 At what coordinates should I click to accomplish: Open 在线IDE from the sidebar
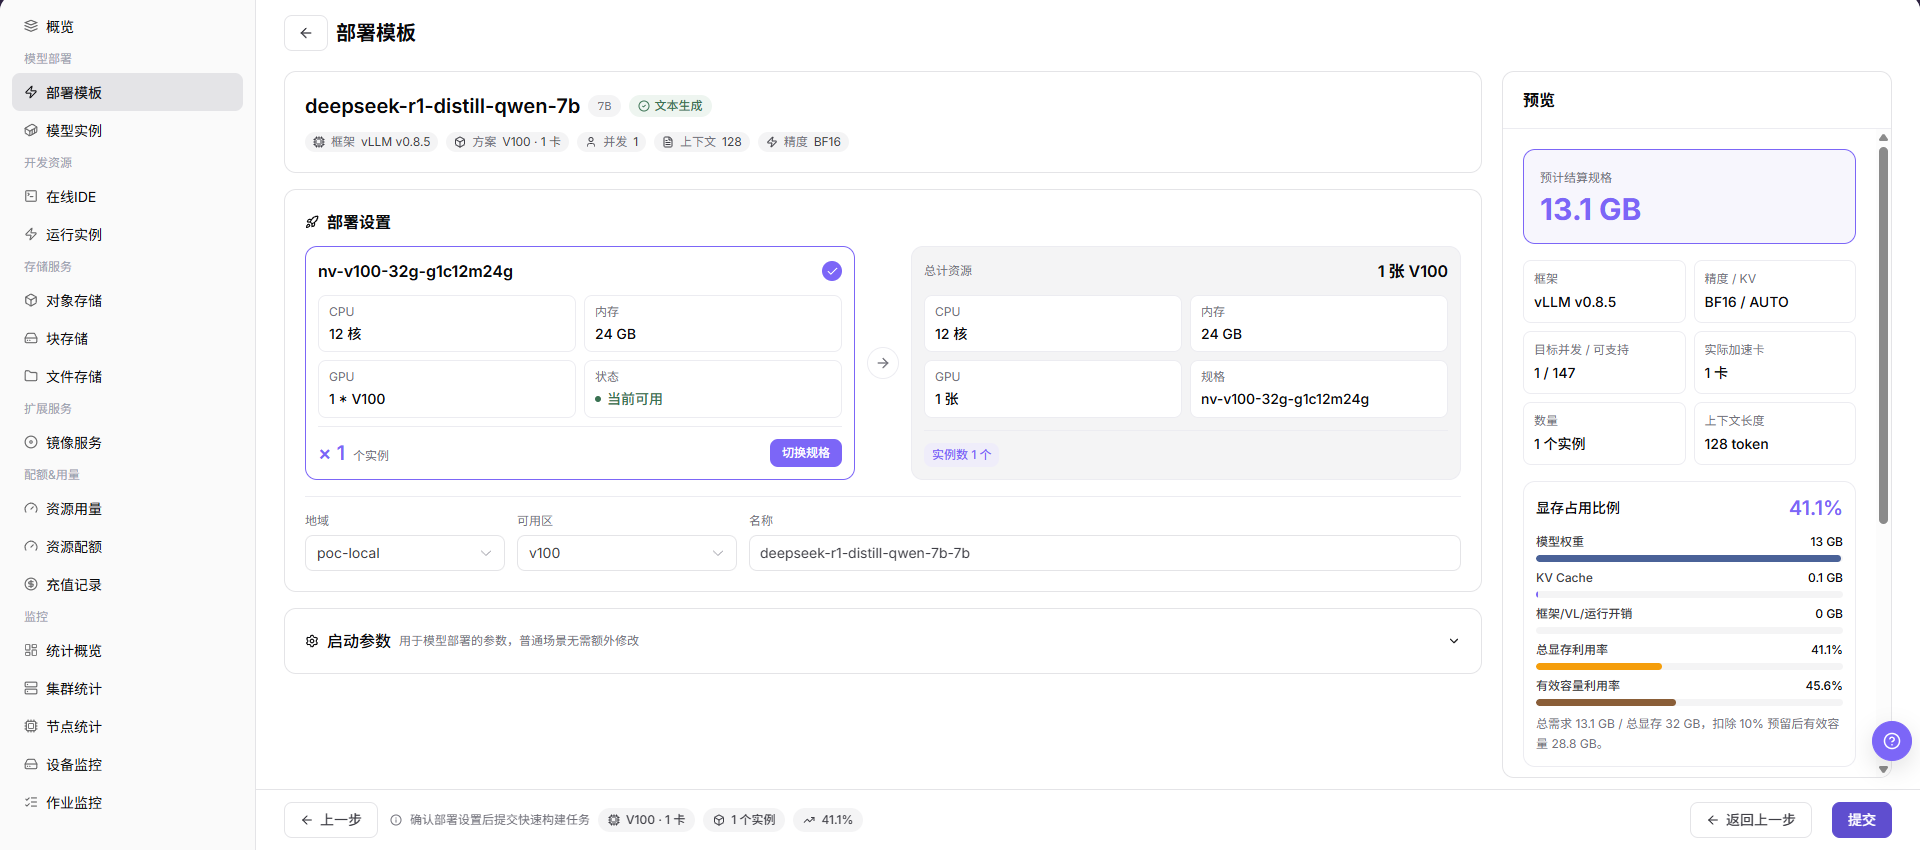[127, 196]
